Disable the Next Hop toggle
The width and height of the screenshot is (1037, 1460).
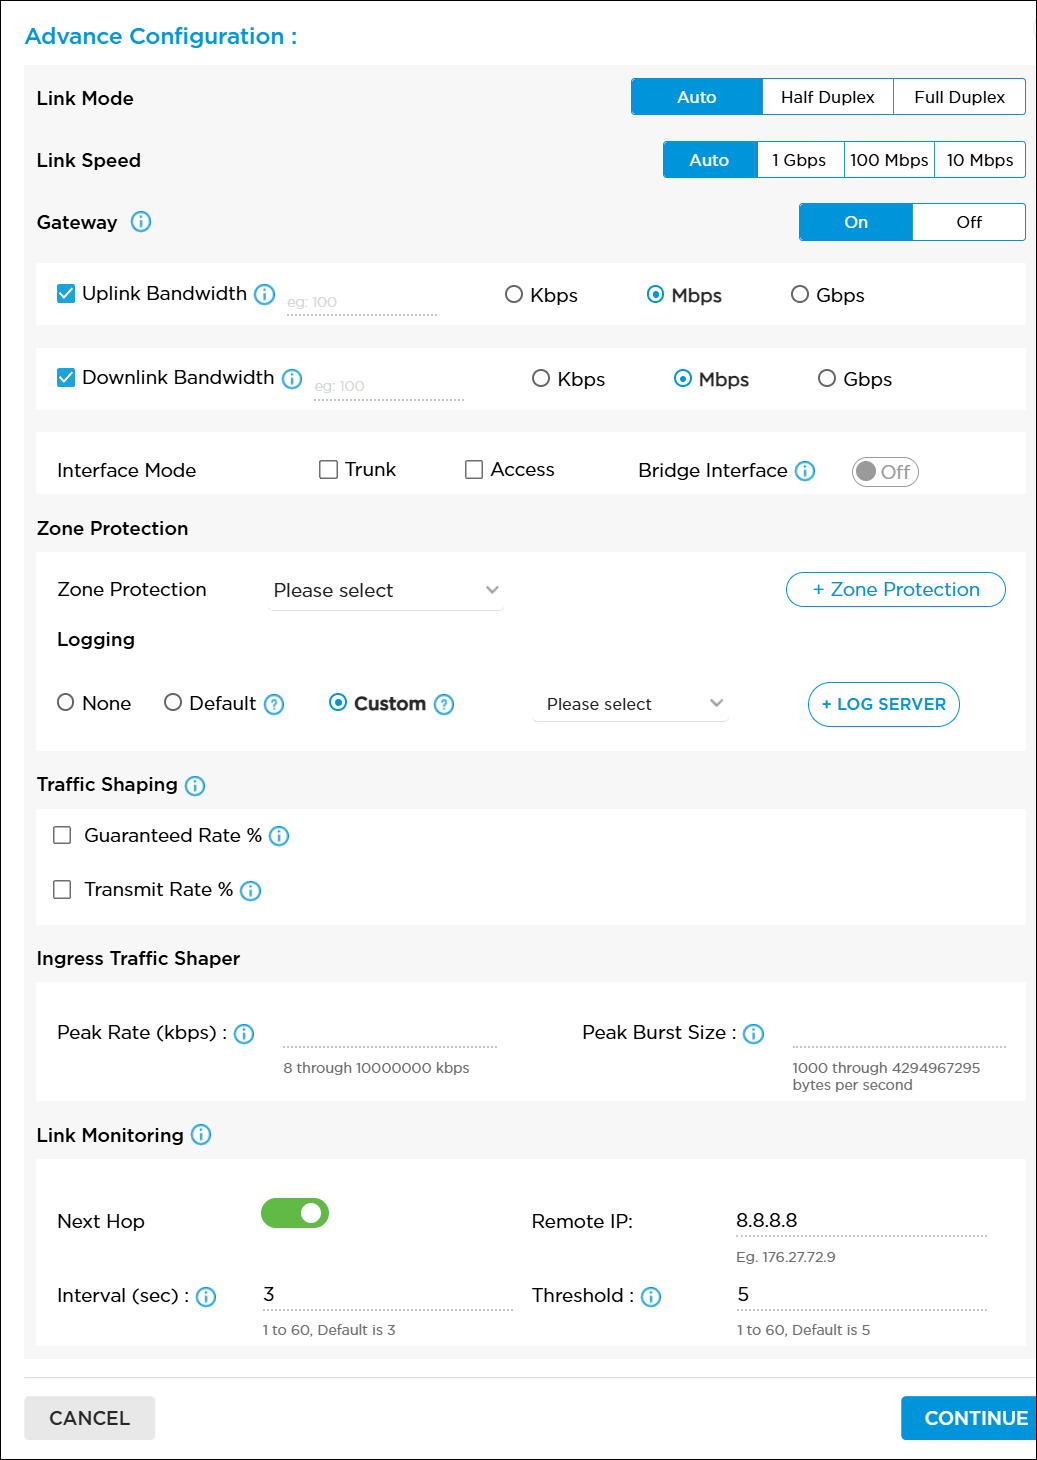coord(294,1213)
